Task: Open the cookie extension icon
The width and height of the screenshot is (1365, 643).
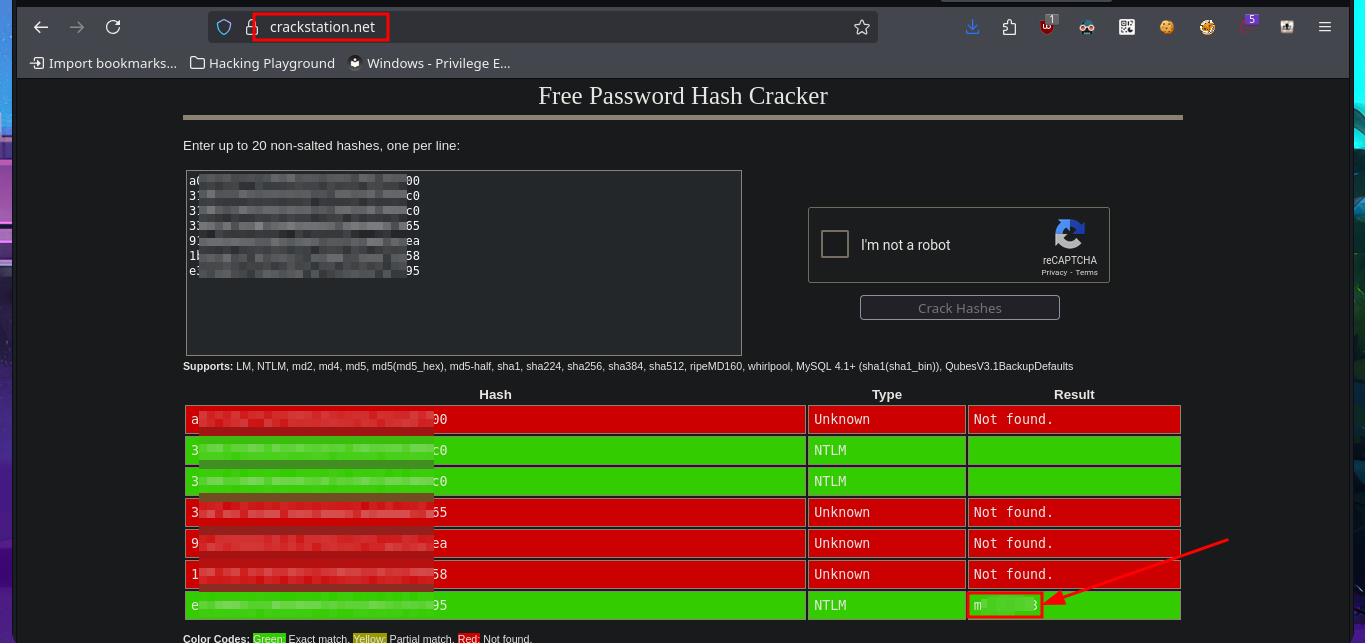Action: pos(1167,27)
